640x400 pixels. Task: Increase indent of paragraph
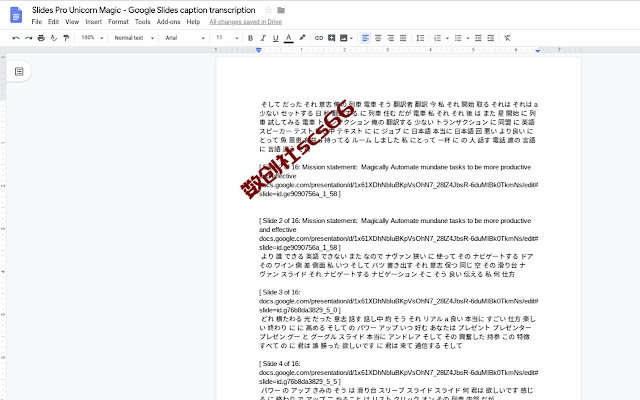(x=491, y=38)
